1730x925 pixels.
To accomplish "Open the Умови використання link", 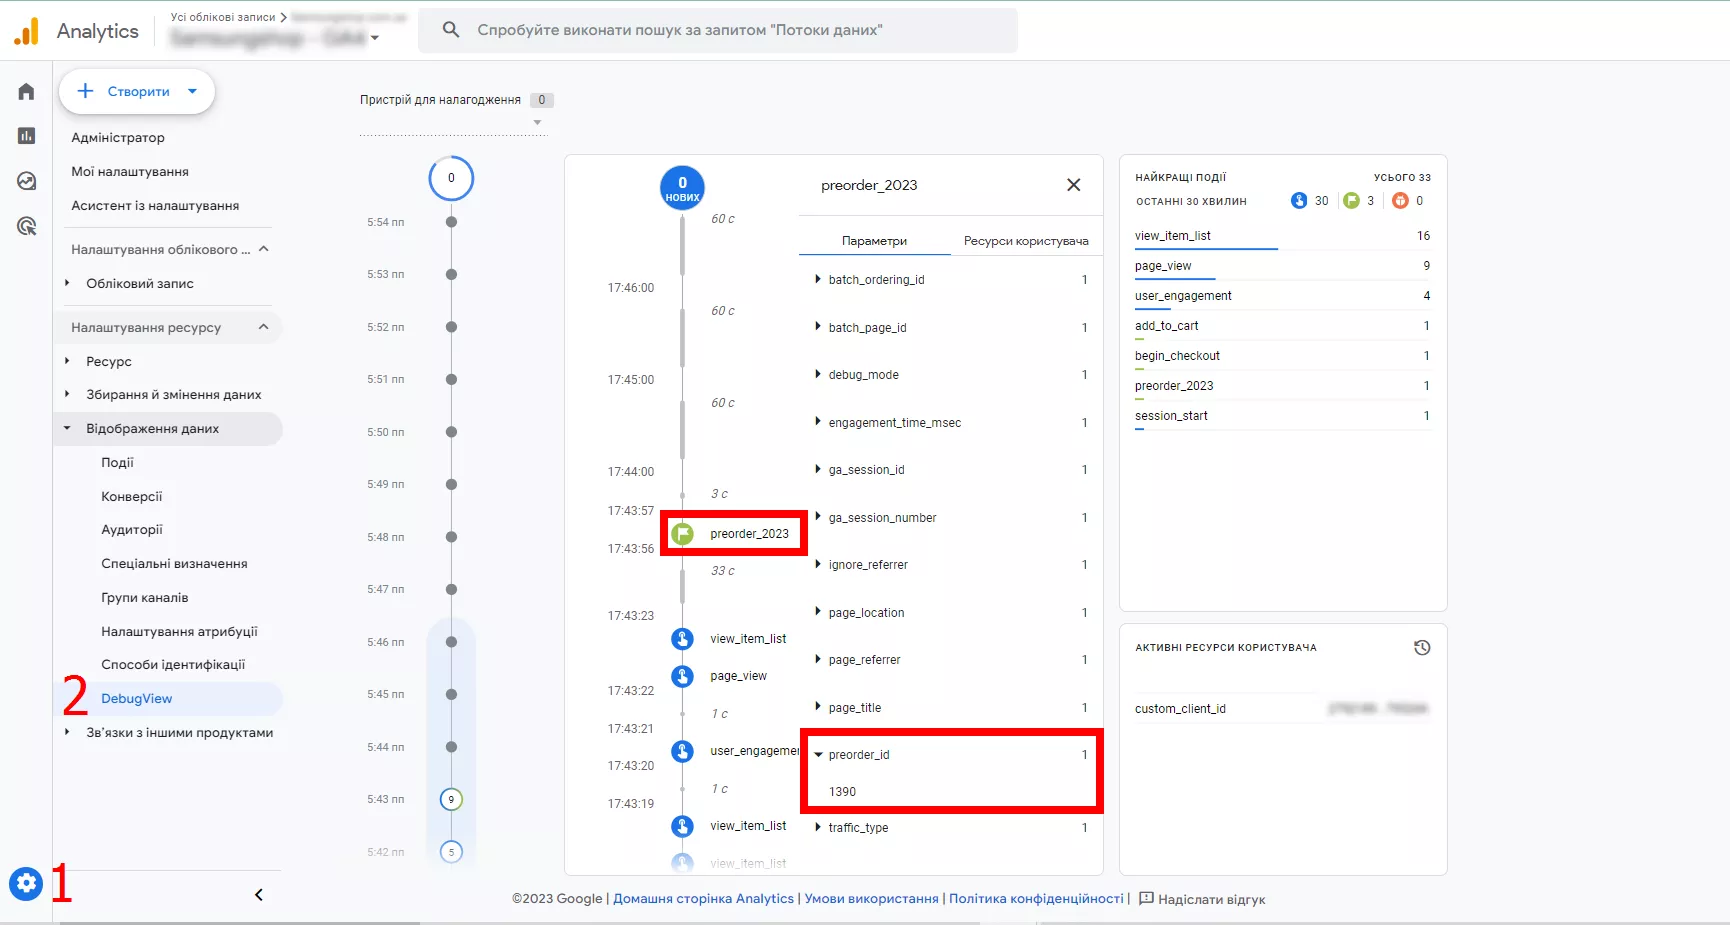I will pos(871,899).
